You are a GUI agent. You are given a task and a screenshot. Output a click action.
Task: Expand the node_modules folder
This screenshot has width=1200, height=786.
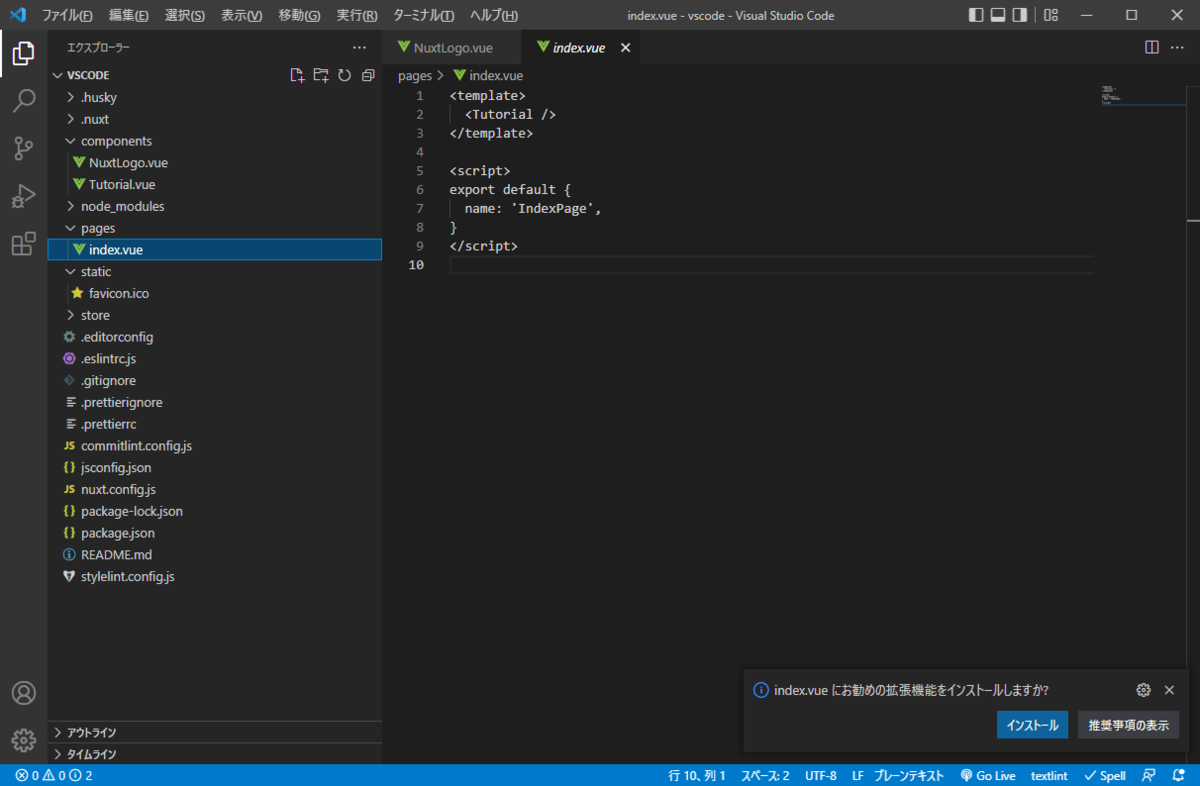215,206
